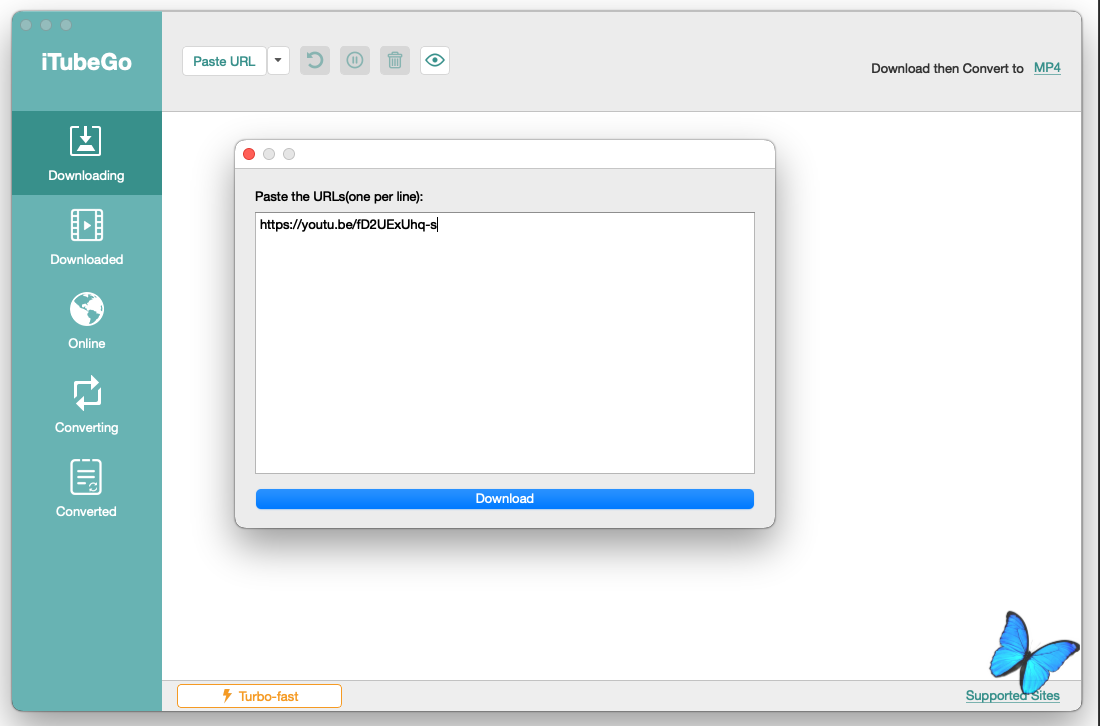1100x726 pixels.
Task: Open the Converted section in the sidebar
Action: coord(86,490)
